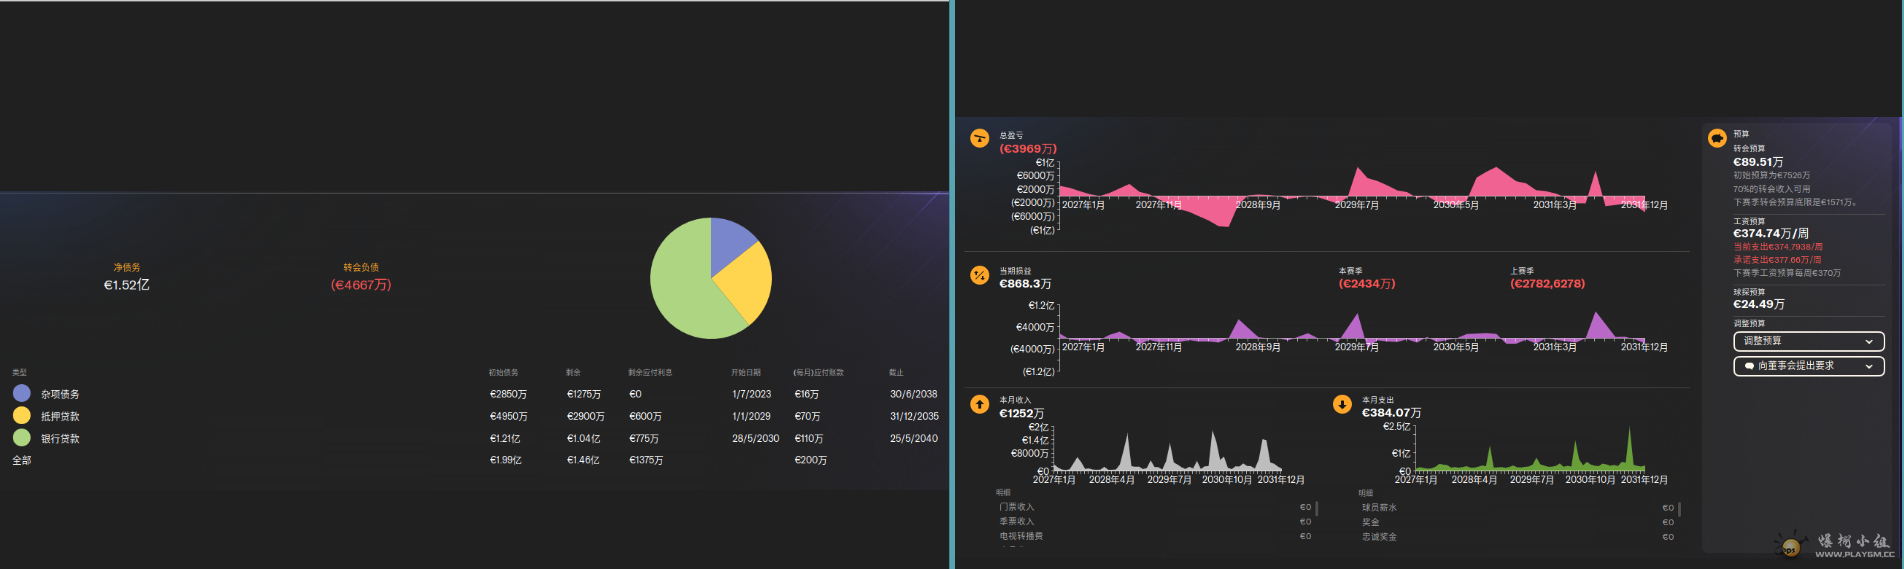Click the green 本月支出 expenditure chart
Screen dimensions: 1904x569
pyautogui.click(x=1530, y=451)
